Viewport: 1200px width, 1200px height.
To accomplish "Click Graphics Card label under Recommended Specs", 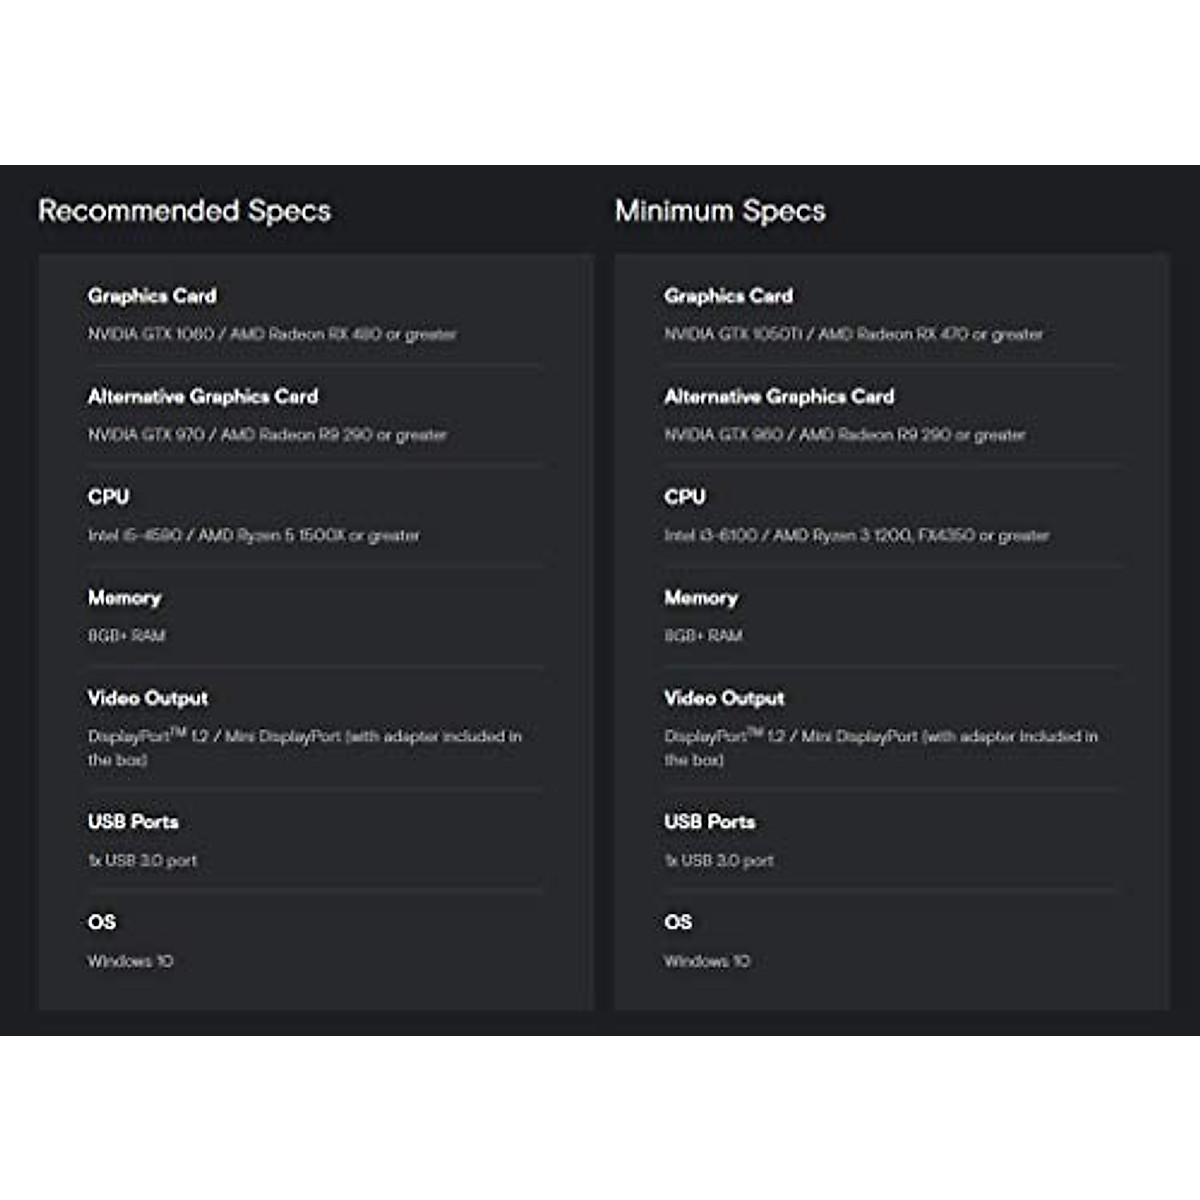I will click(152, 296).
